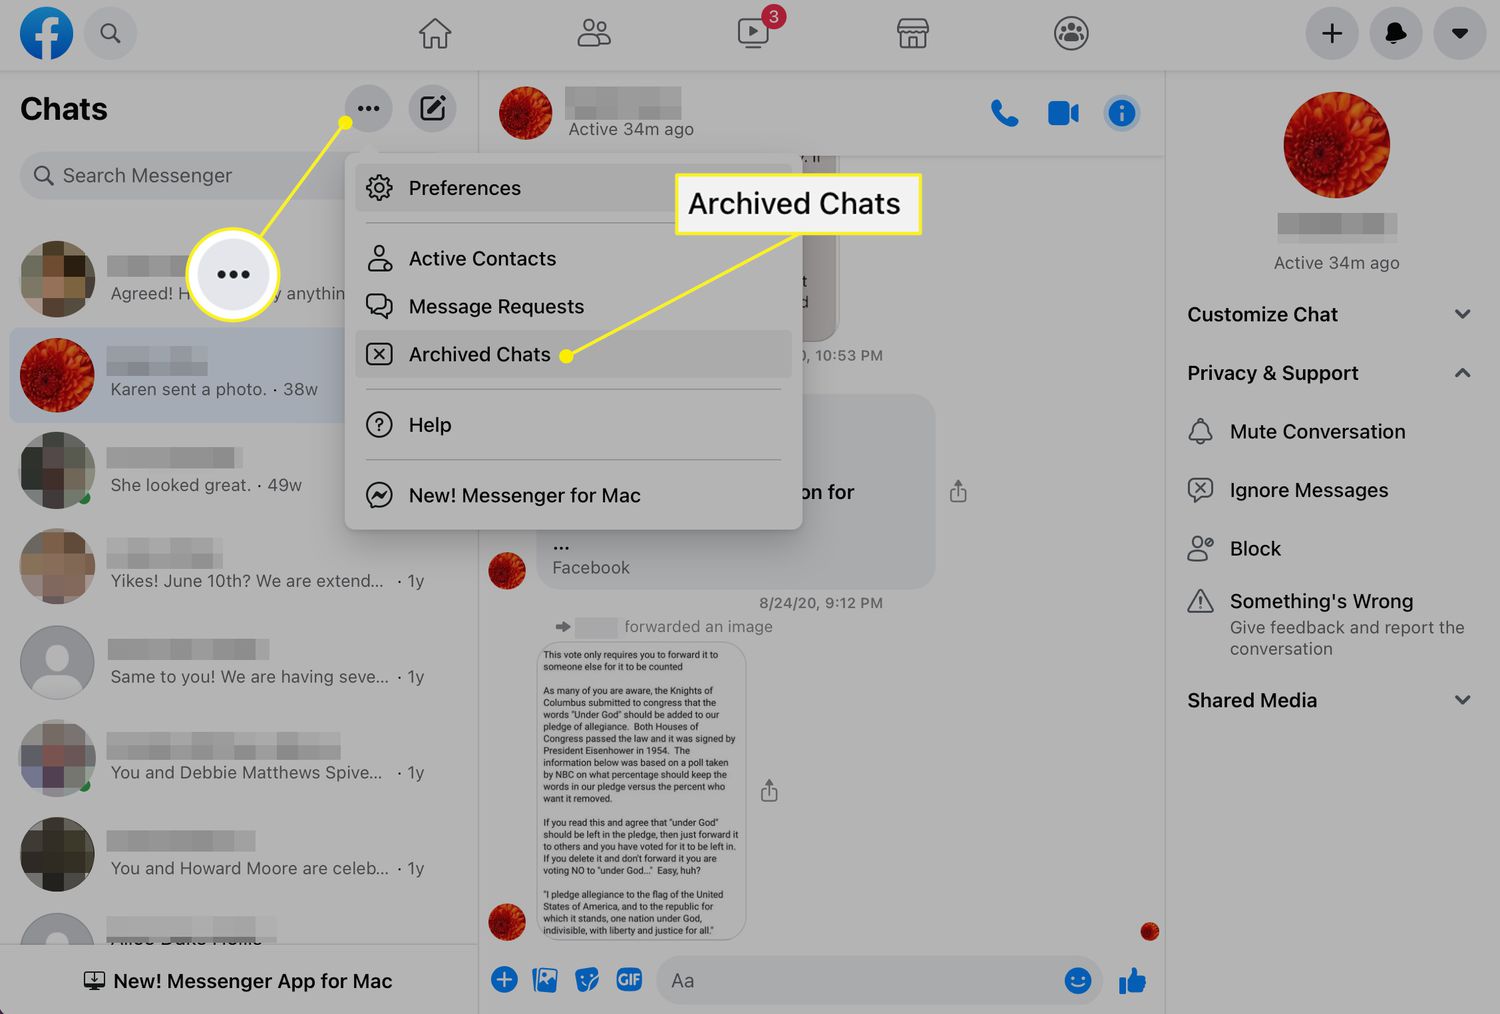This screenshot has height=1014, width=1500.
Task: Go to the Home feed icon
Action: [x=435, y=33]
